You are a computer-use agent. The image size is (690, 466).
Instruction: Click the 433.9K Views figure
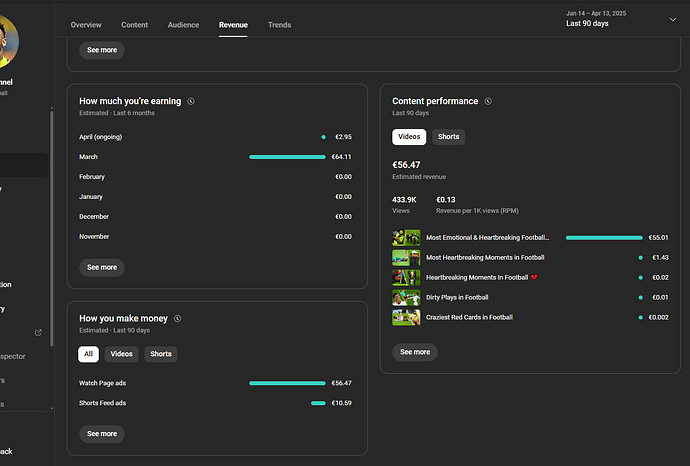tap(404, 200)
